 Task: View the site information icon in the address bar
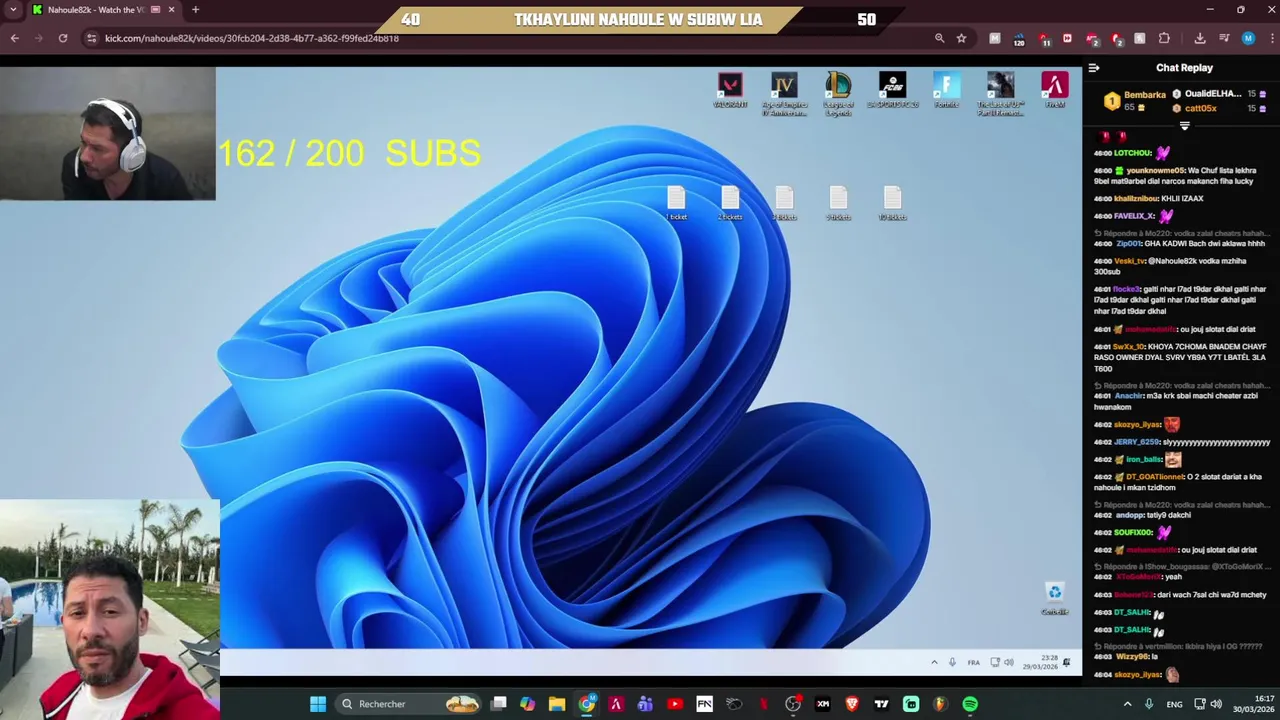(x=91, y=38)
